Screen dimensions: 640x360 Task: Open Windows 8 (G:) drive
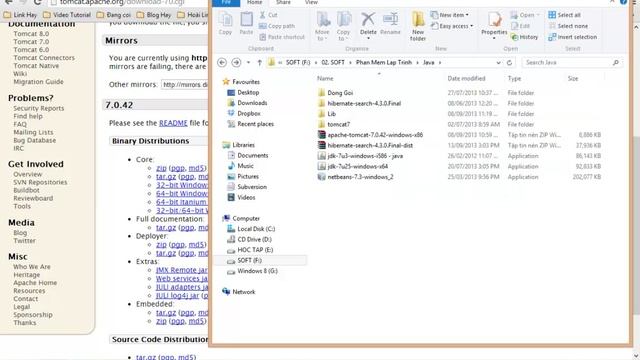(257, 271)
